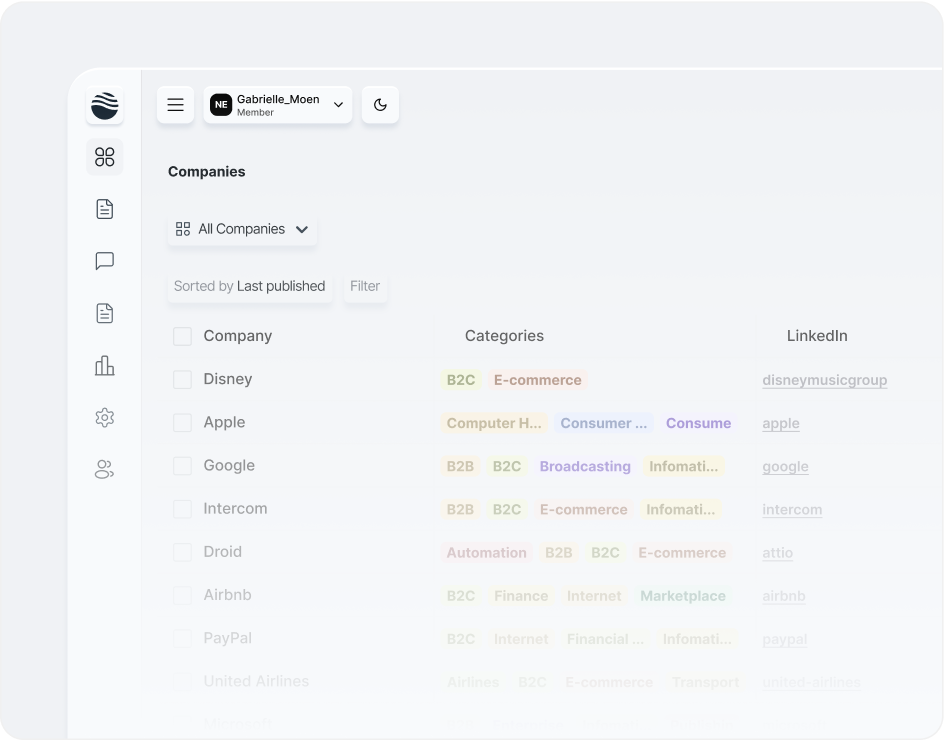Open the intercom LinkedIn link
The width and height of the screenshot is (944, 740).
792,509
